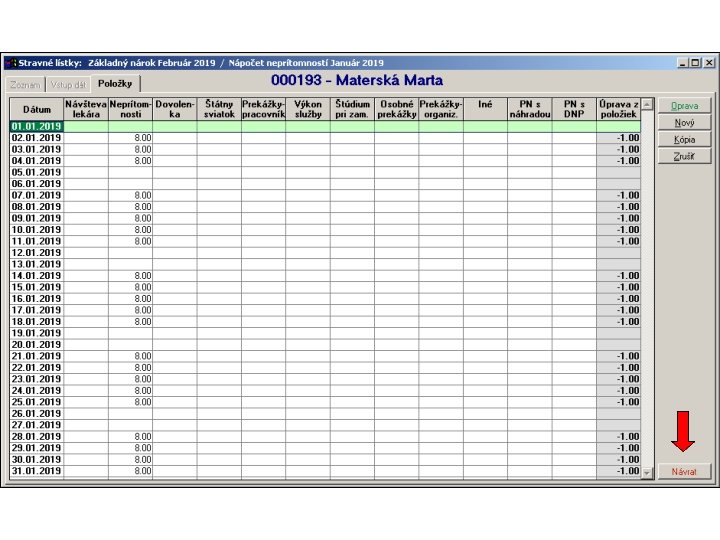
Task: Click -1.00 Úprava value for 17.01.2019
Action: click(x=619, y=310)
